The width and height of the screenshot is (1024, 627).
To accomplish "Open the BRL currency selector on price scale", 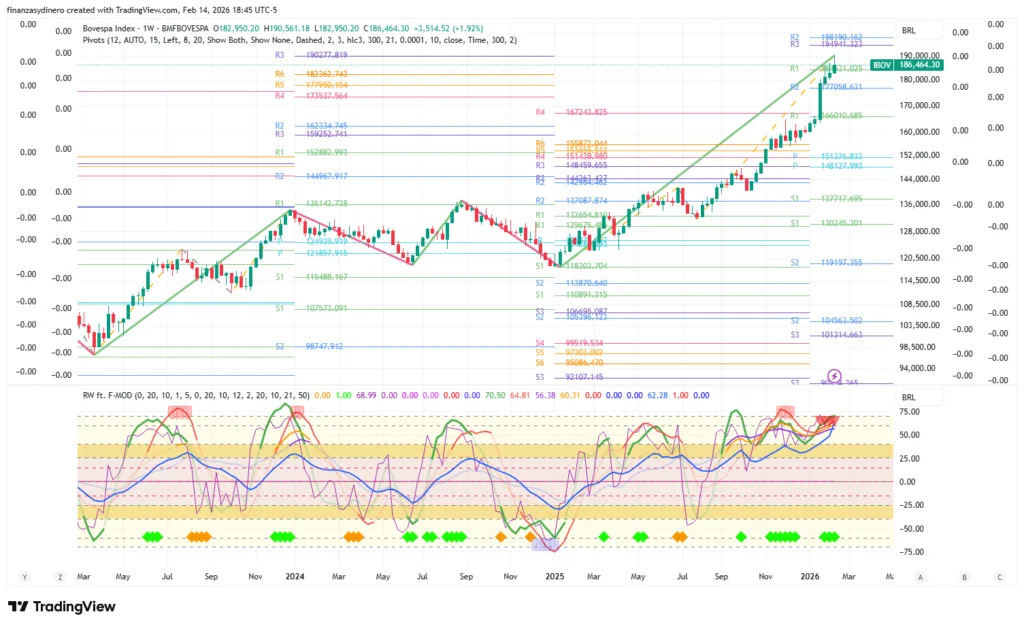I will pos(908,31).
